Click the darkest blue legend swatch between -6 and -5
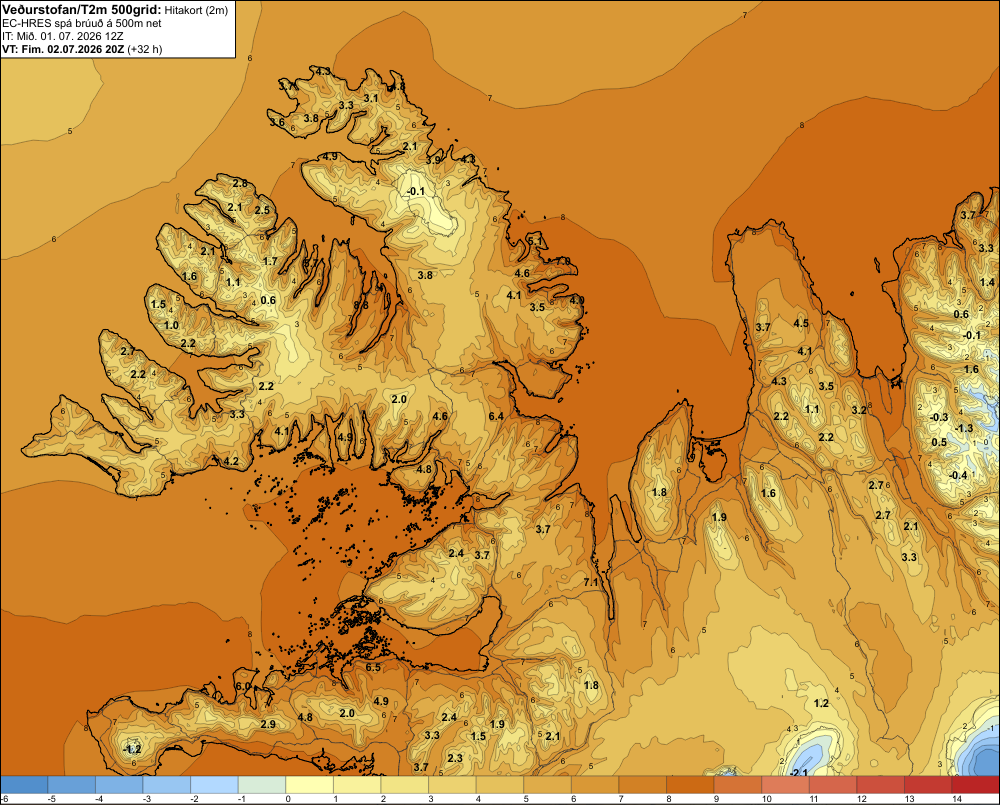This screenshot has height=805, width=1000. [x=24, y=785]
